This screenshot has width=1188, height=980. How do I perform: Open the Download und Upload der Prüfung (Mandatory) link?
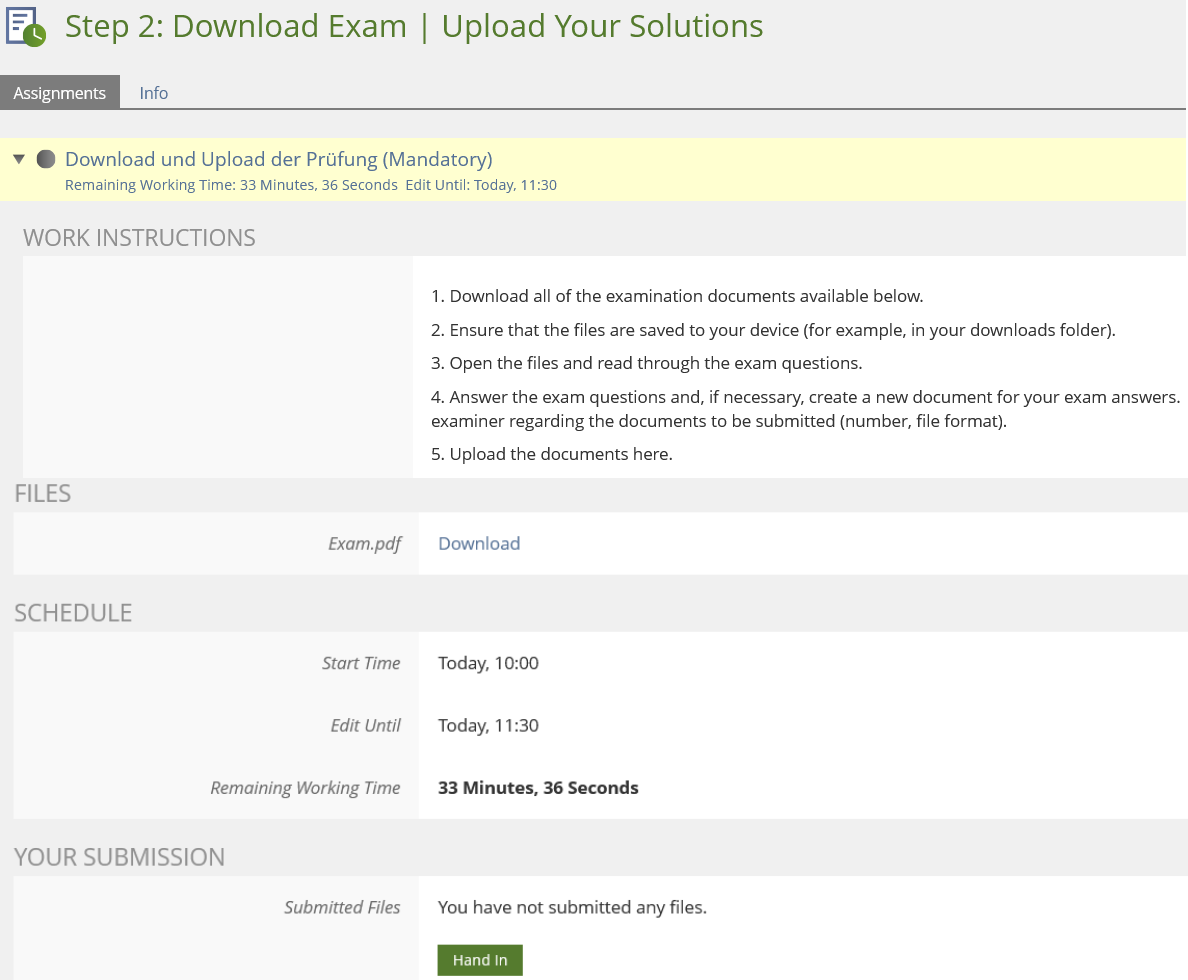click(x=278, y=159)
